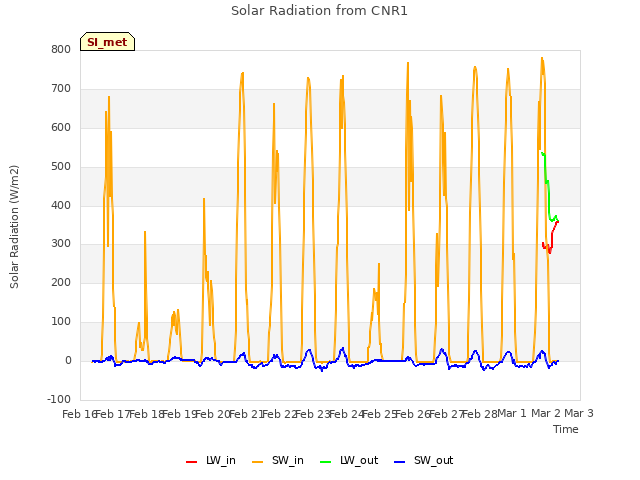The height and width of the screenshot is (480, 640).
Task: Toggle the SW_in legend entry
Action: coord(278,460)
